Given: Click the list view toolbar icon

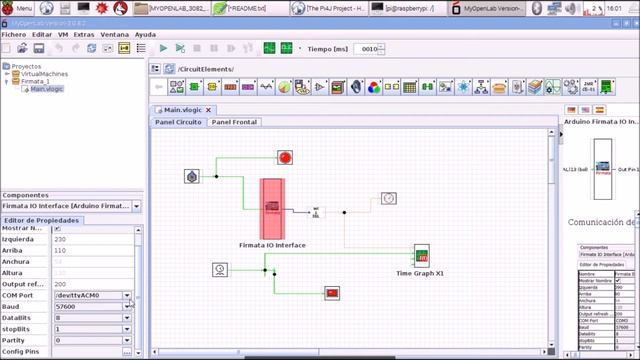Looking at the screenshot, I should coord(141,49).
